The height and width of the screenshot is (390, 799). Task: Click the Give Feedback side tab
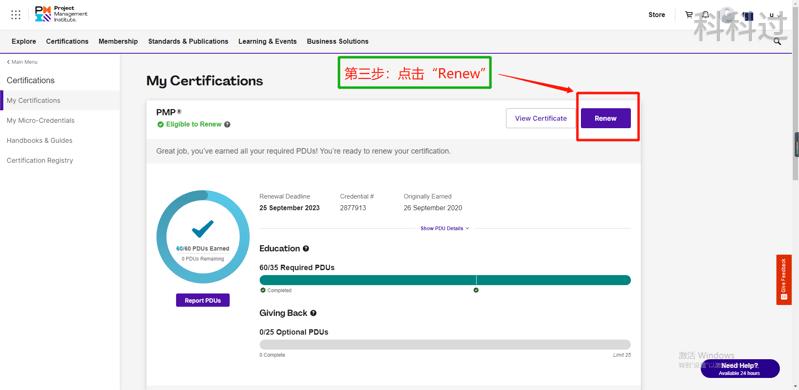tap(784, 280)
